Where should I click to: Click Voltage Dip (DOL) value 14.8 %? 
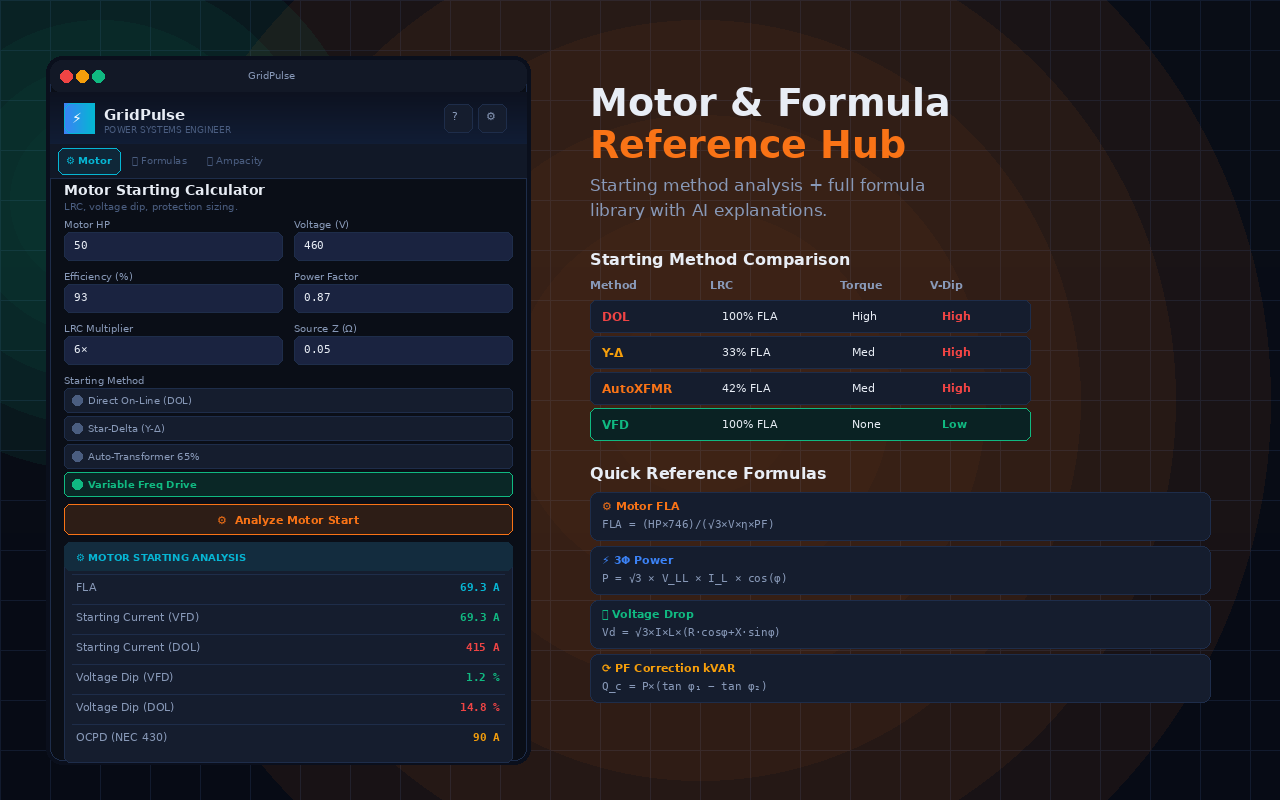coord(479,708)
